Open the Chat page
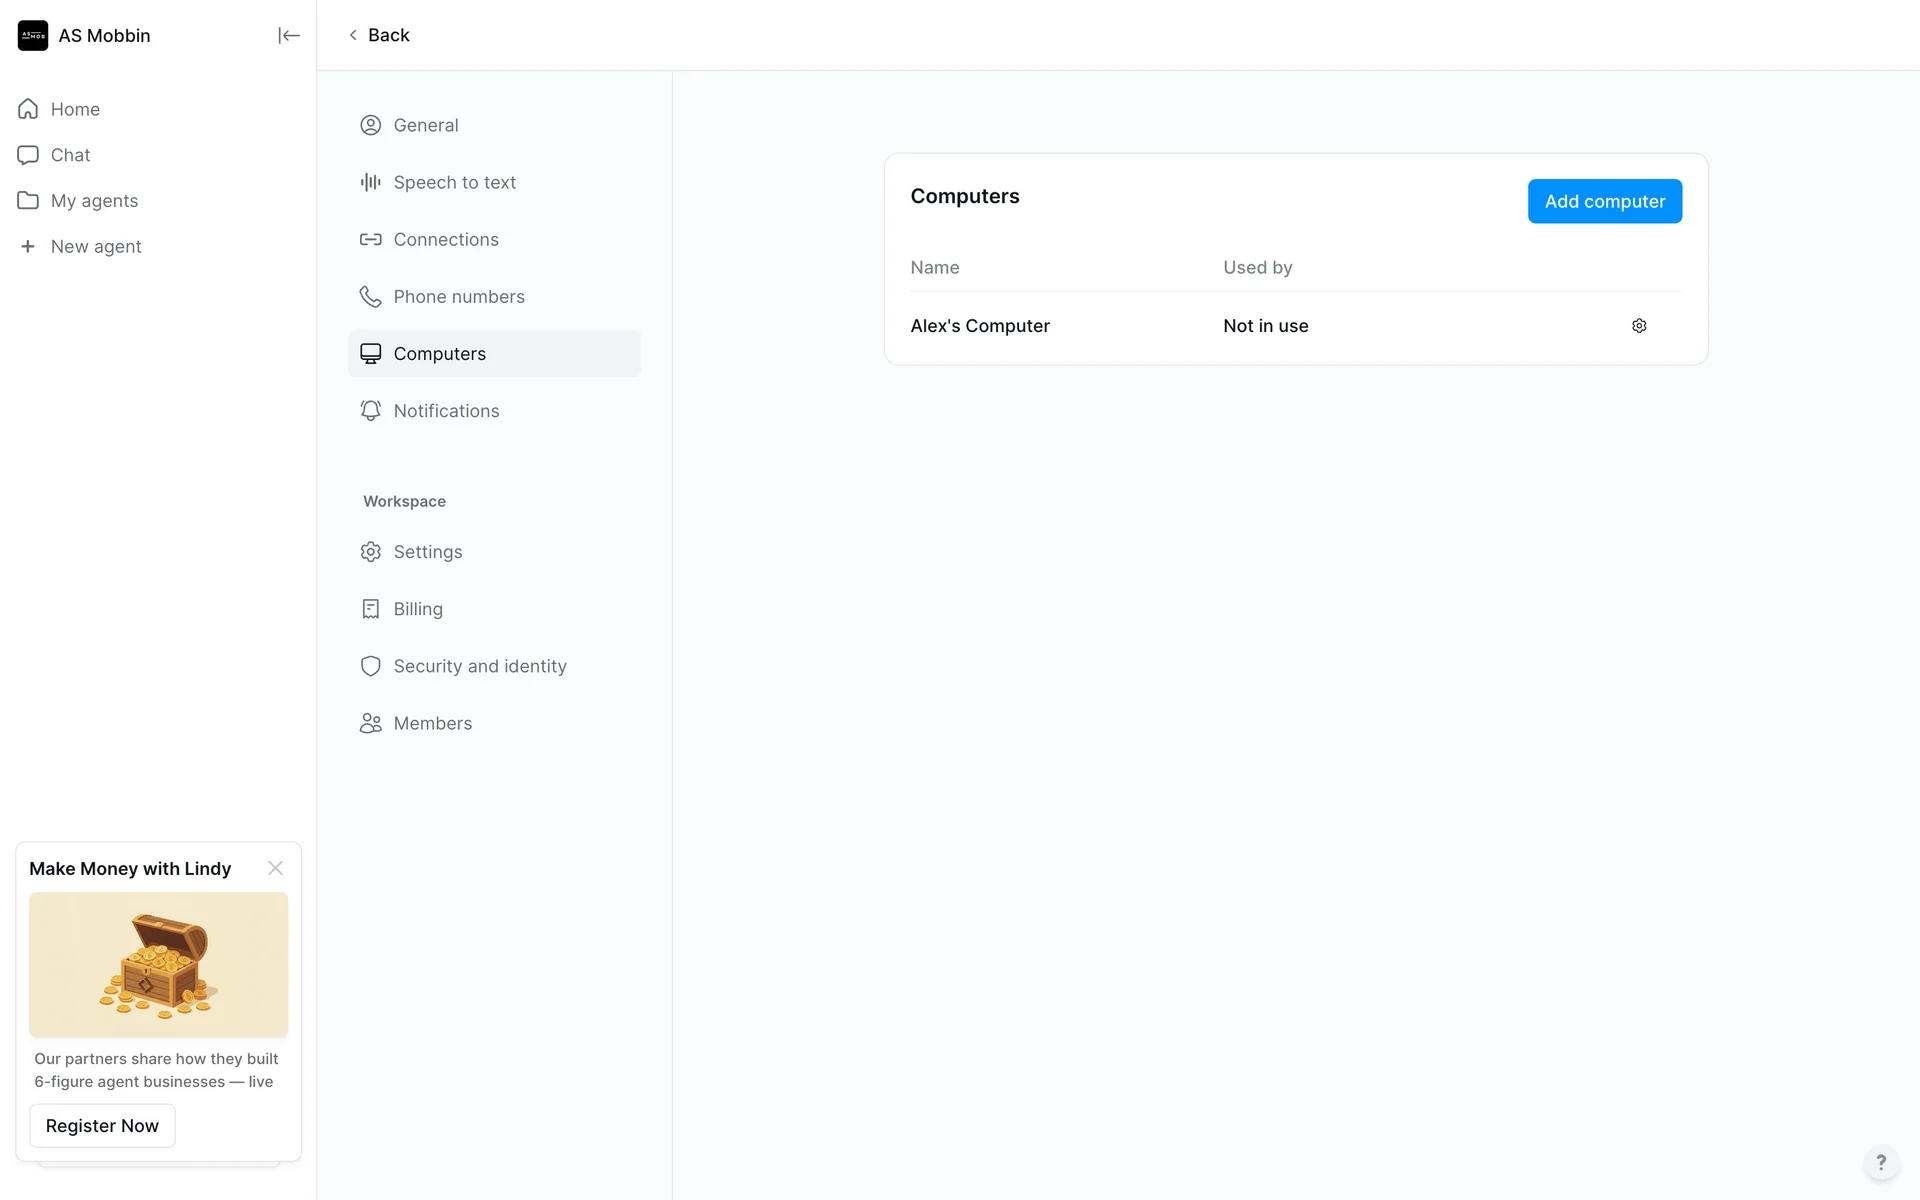The height and width of the screenshot is (1200, 1920). pyautogui.click(x=70, y=155)
